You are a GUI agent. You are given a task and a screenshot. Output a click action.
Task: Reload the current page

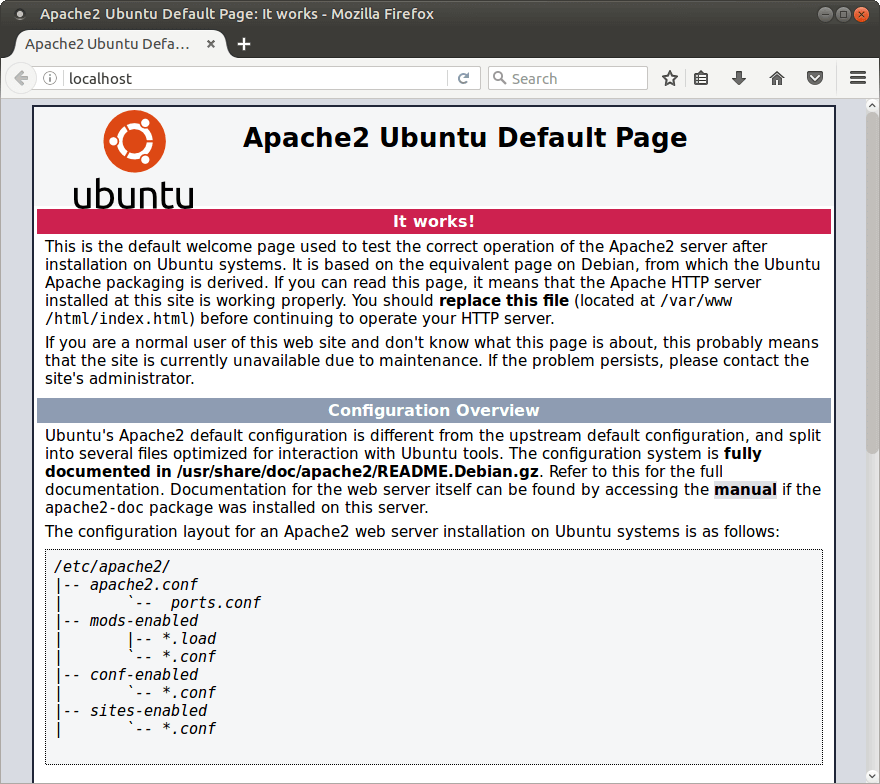[464, 78]
